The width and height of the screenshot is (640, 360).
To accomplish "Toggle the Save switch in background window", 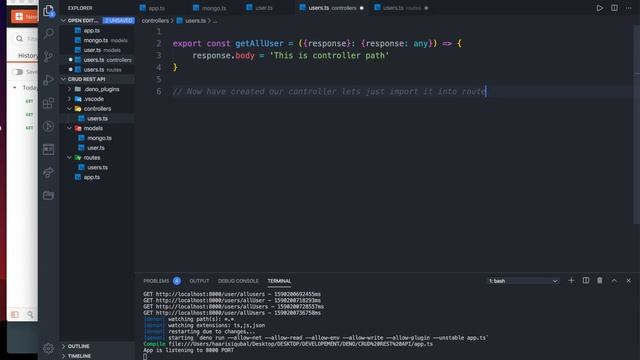I will [18, 72].
